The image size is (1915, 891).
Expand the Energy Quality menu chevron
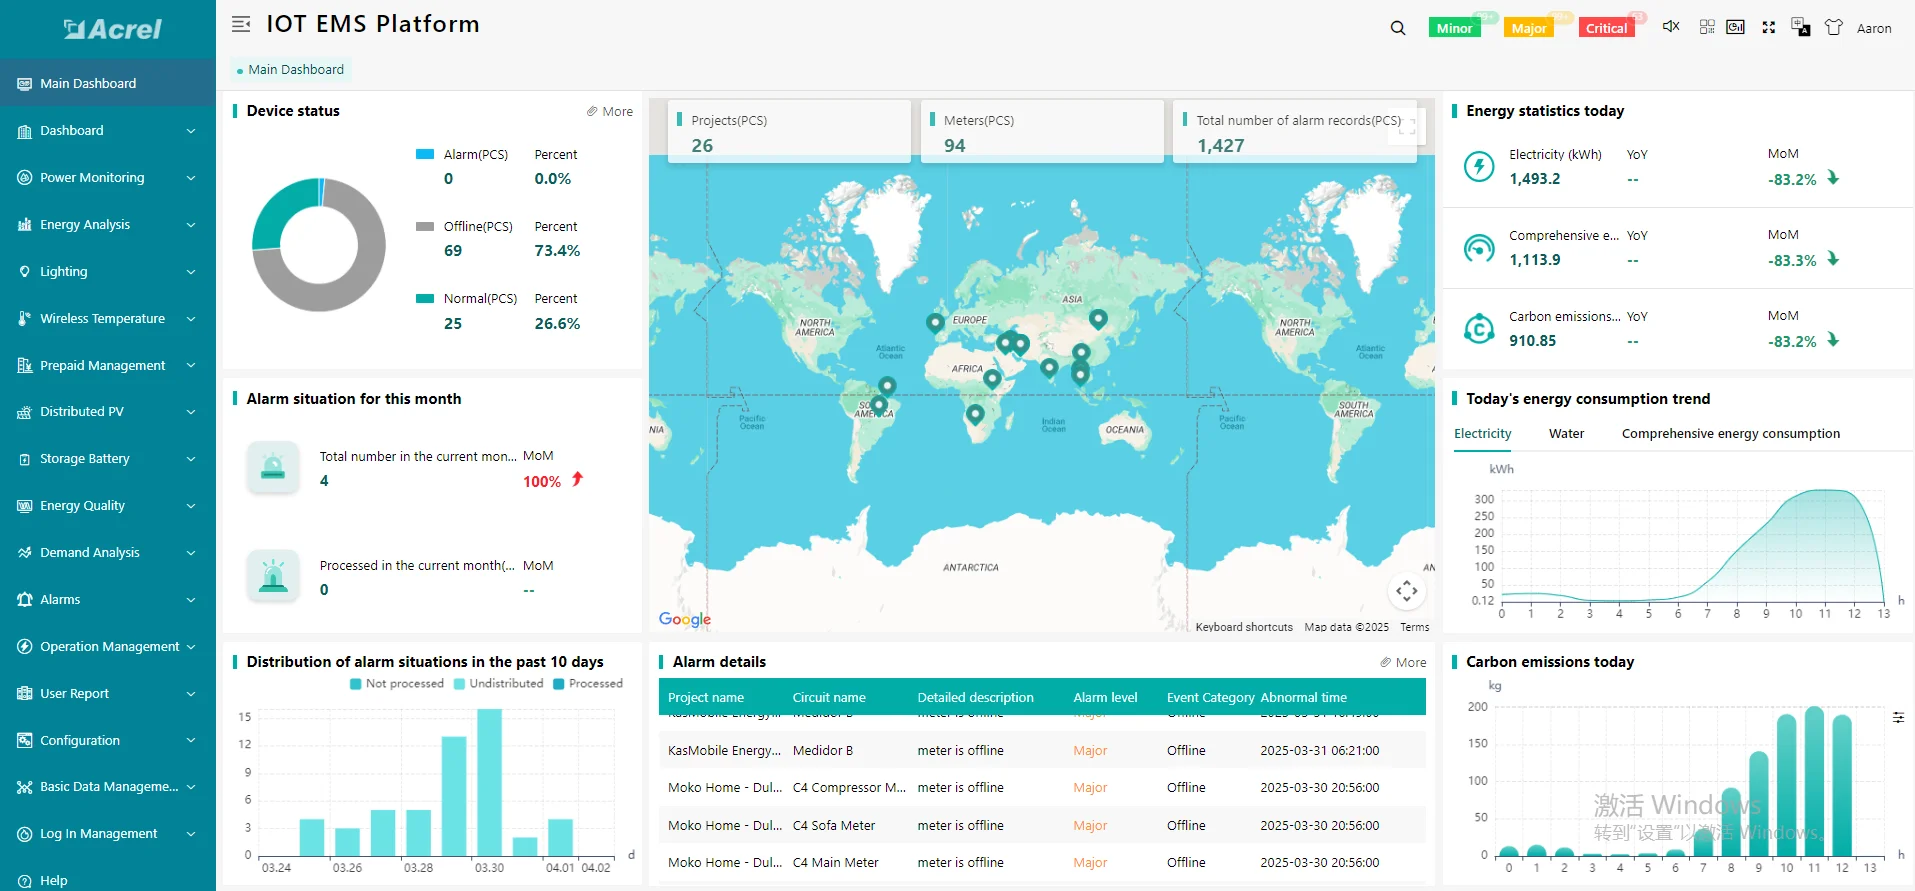pyautogui.click(x=190, y=506)
